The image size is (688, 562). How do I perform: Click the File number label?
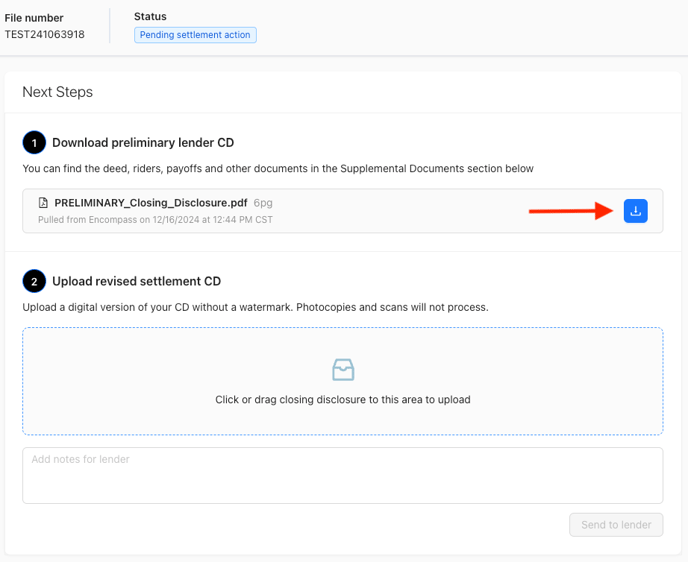[x=34, y=18]
